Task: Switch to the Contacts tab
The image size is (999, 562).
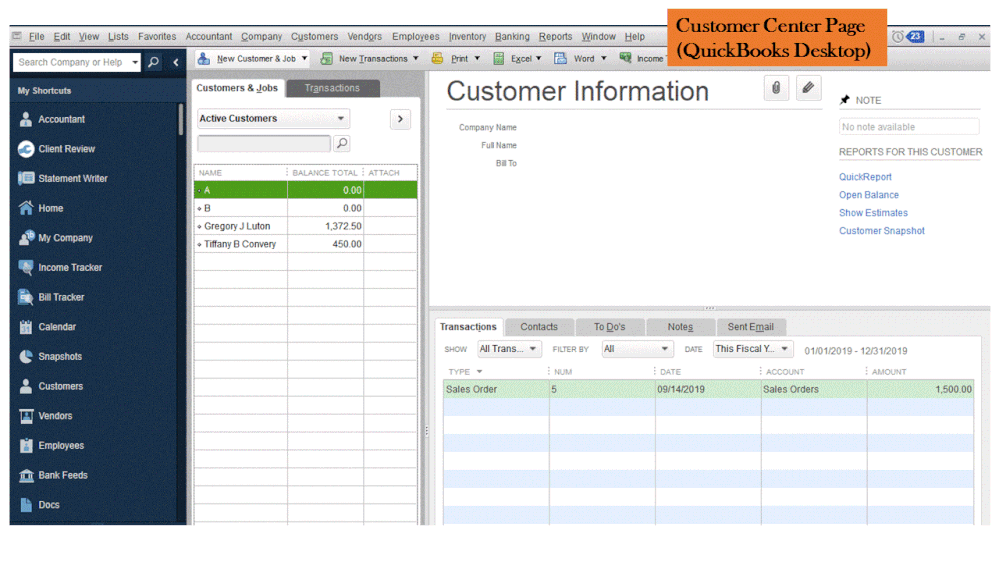Action: click(x=539, y=327)
